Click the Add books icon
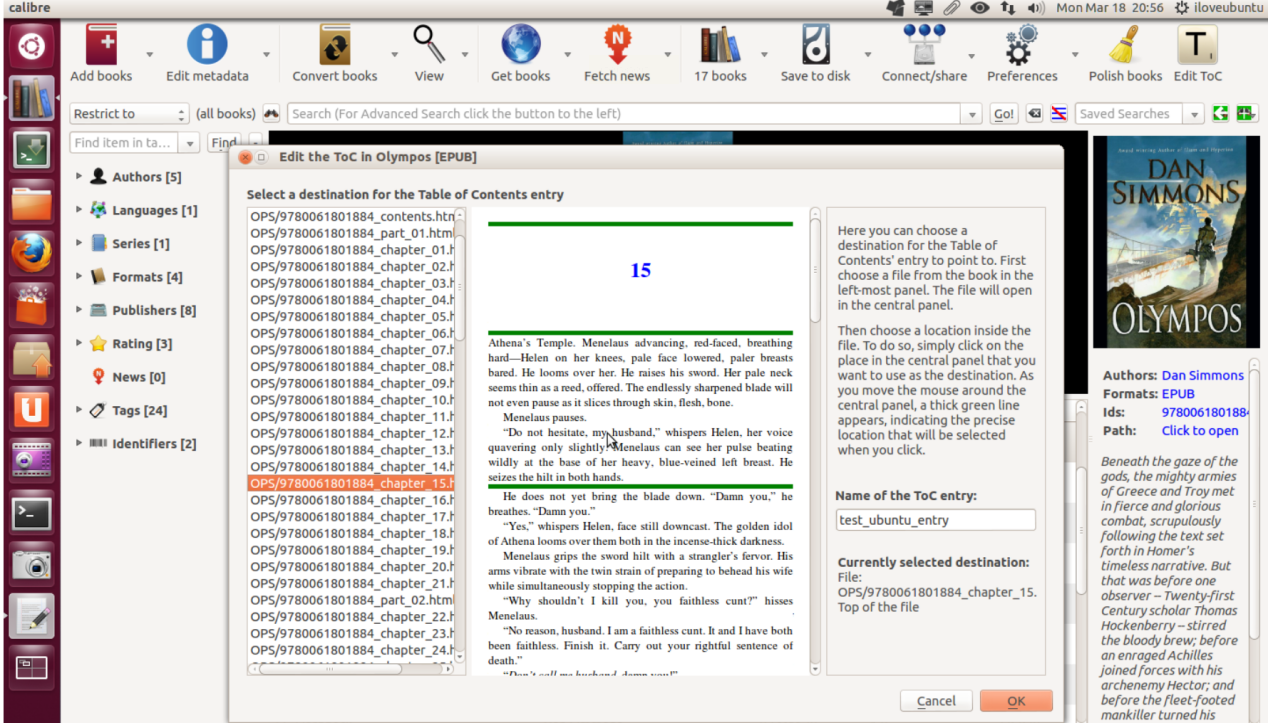The width and height of the screenshot is (1268, 723). click(x=101, y=46)
